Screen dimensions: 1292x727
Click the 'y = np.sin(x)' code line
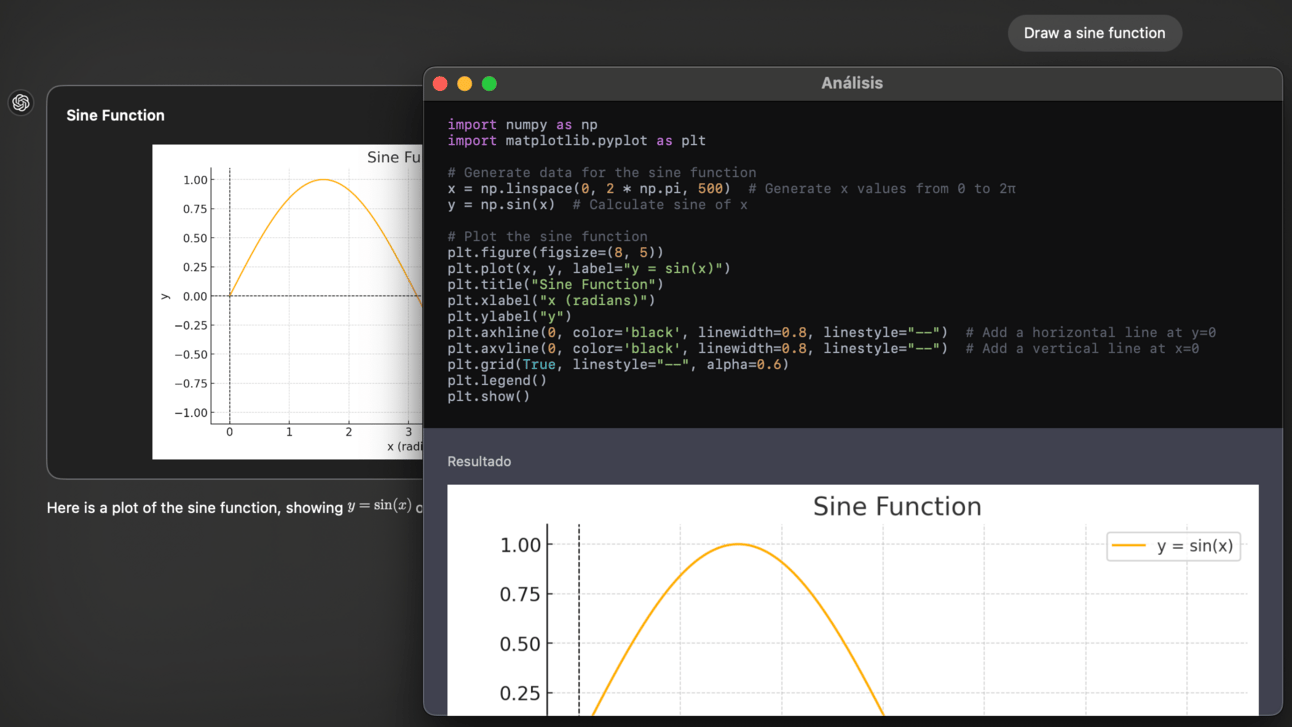click(x=501, y=205)
